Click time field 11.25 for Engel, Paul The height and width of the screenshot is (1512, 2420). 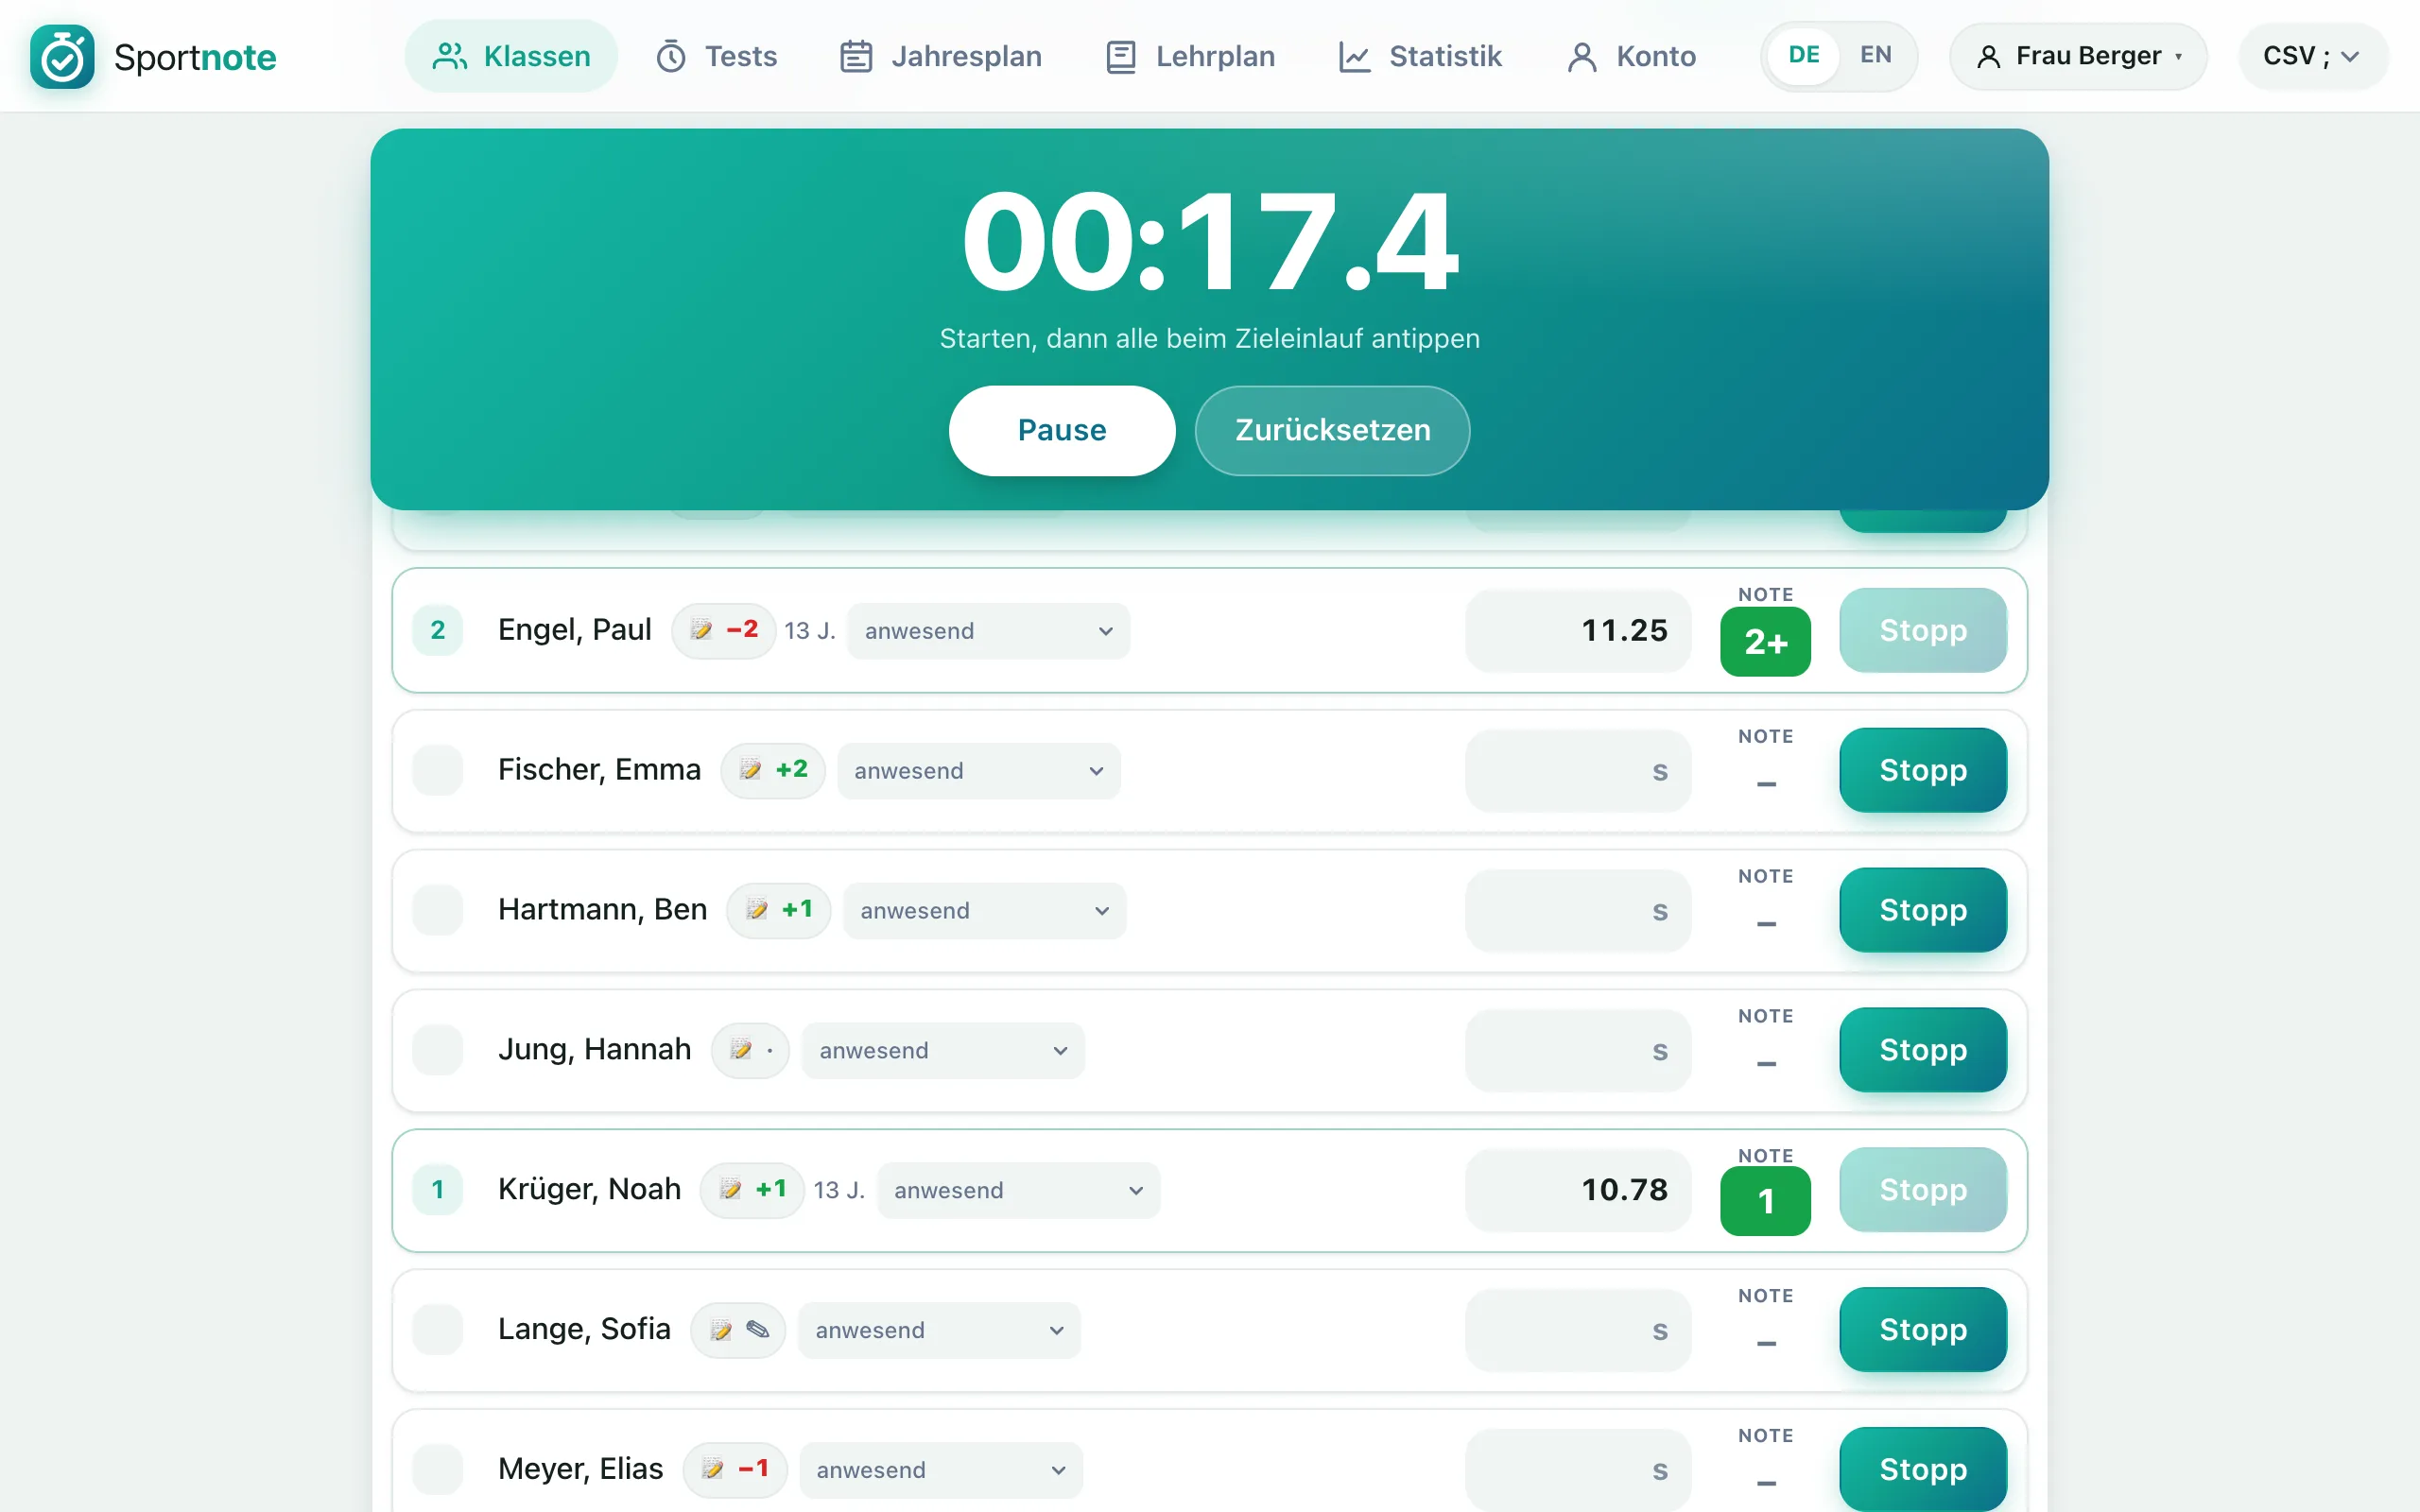[1578, 630]
